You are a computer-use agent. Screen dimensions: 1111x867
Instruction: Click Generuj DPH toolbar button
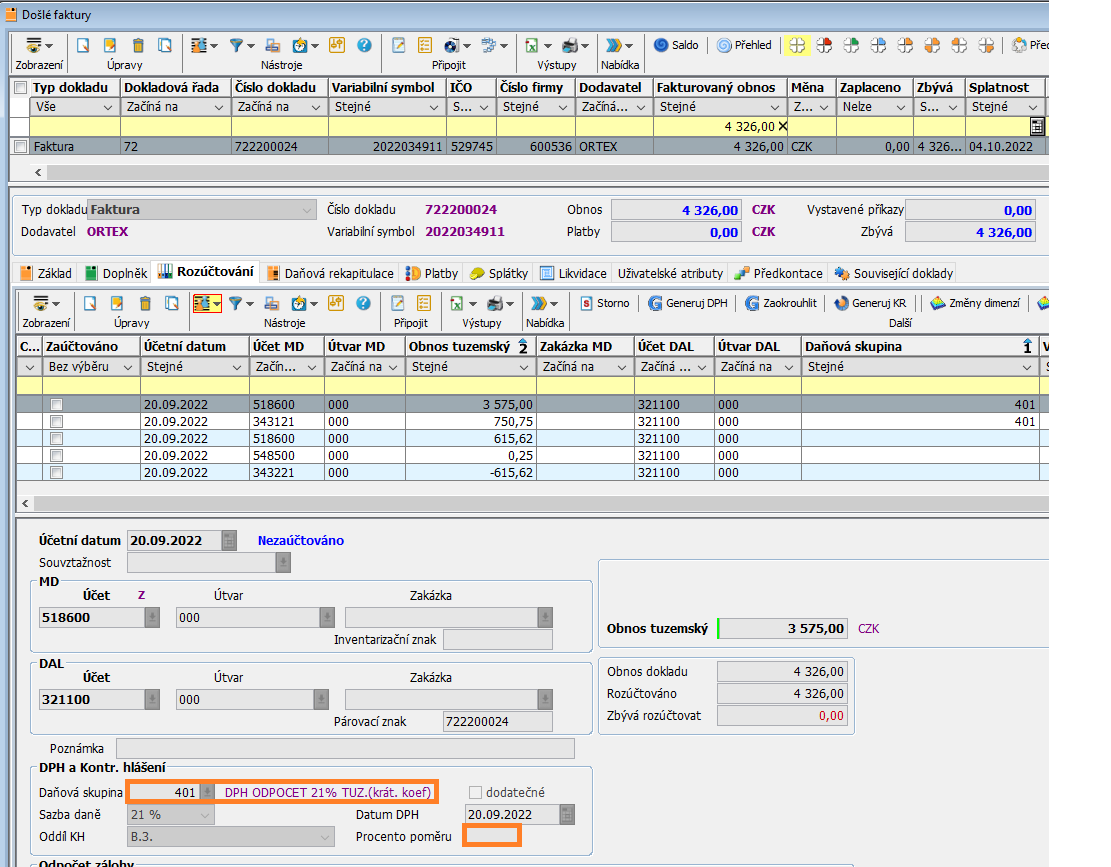click(688, 303)
